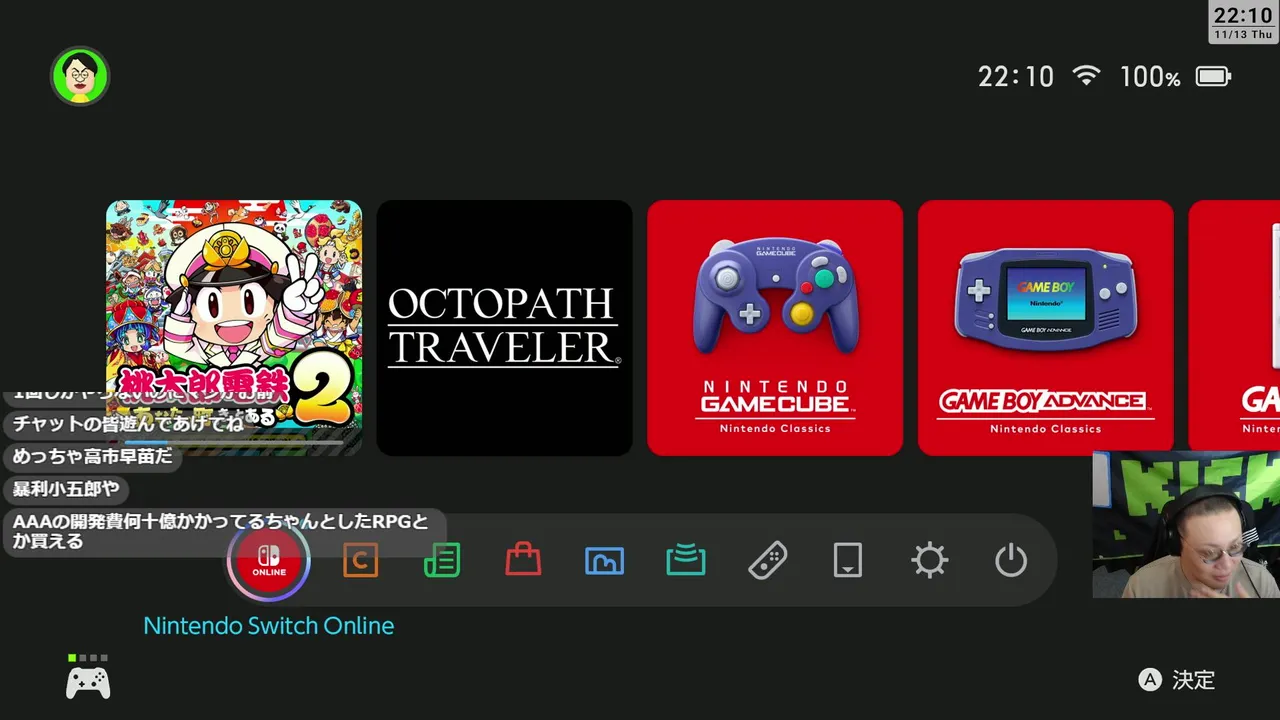
Task: Open Game Boy Advance Classics tile
Action: [1046, 328]
